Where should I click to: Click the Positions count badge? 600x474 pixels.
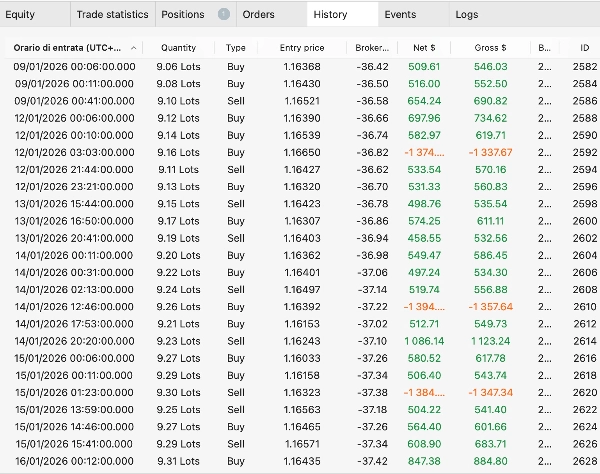[x=224, y=15]
